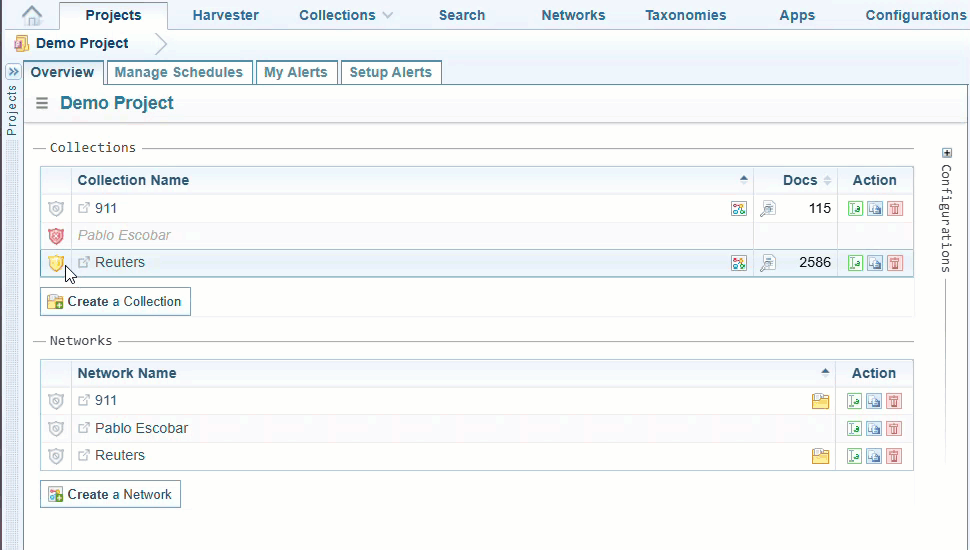Delete the 911 network with its trash icon
970x550 pixels.
pos(894,401)
